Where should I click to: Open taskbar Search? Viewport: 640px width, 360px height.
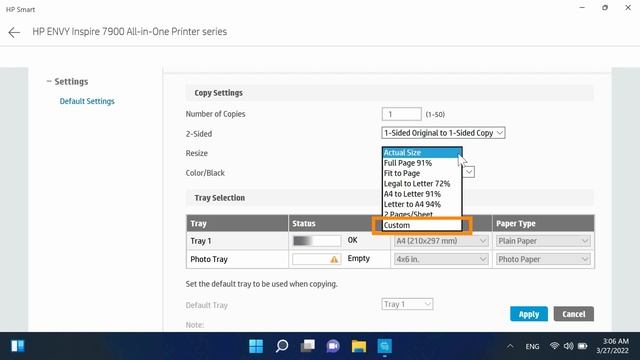(282, 346)
